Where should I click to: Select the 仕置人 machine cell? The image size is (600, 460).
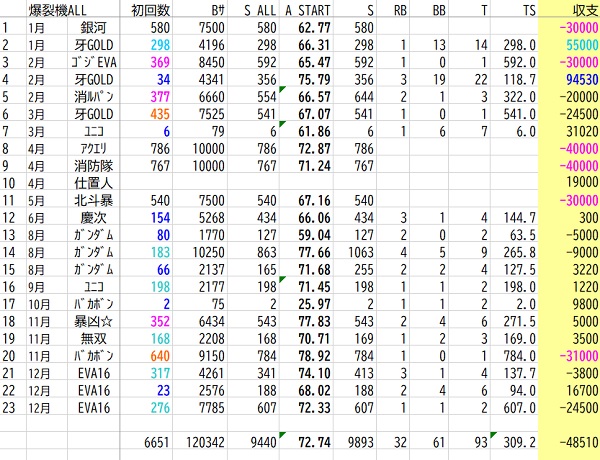click(x=93, y=183)
